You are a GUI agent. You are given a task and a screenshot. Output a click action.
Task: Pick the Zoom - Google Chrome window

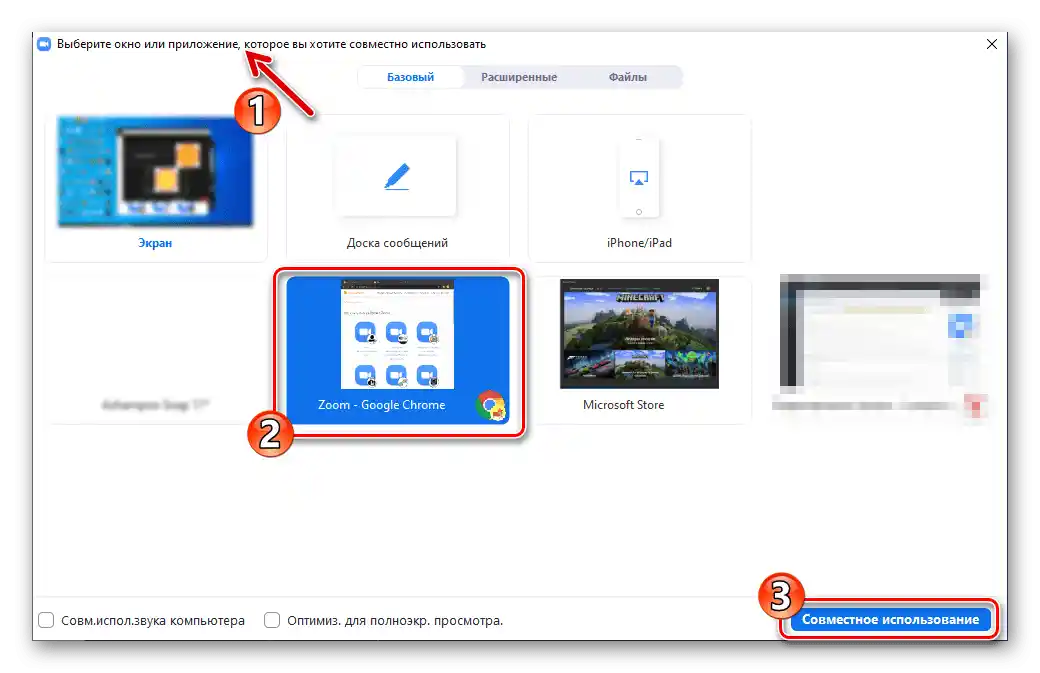click(398, 350)
